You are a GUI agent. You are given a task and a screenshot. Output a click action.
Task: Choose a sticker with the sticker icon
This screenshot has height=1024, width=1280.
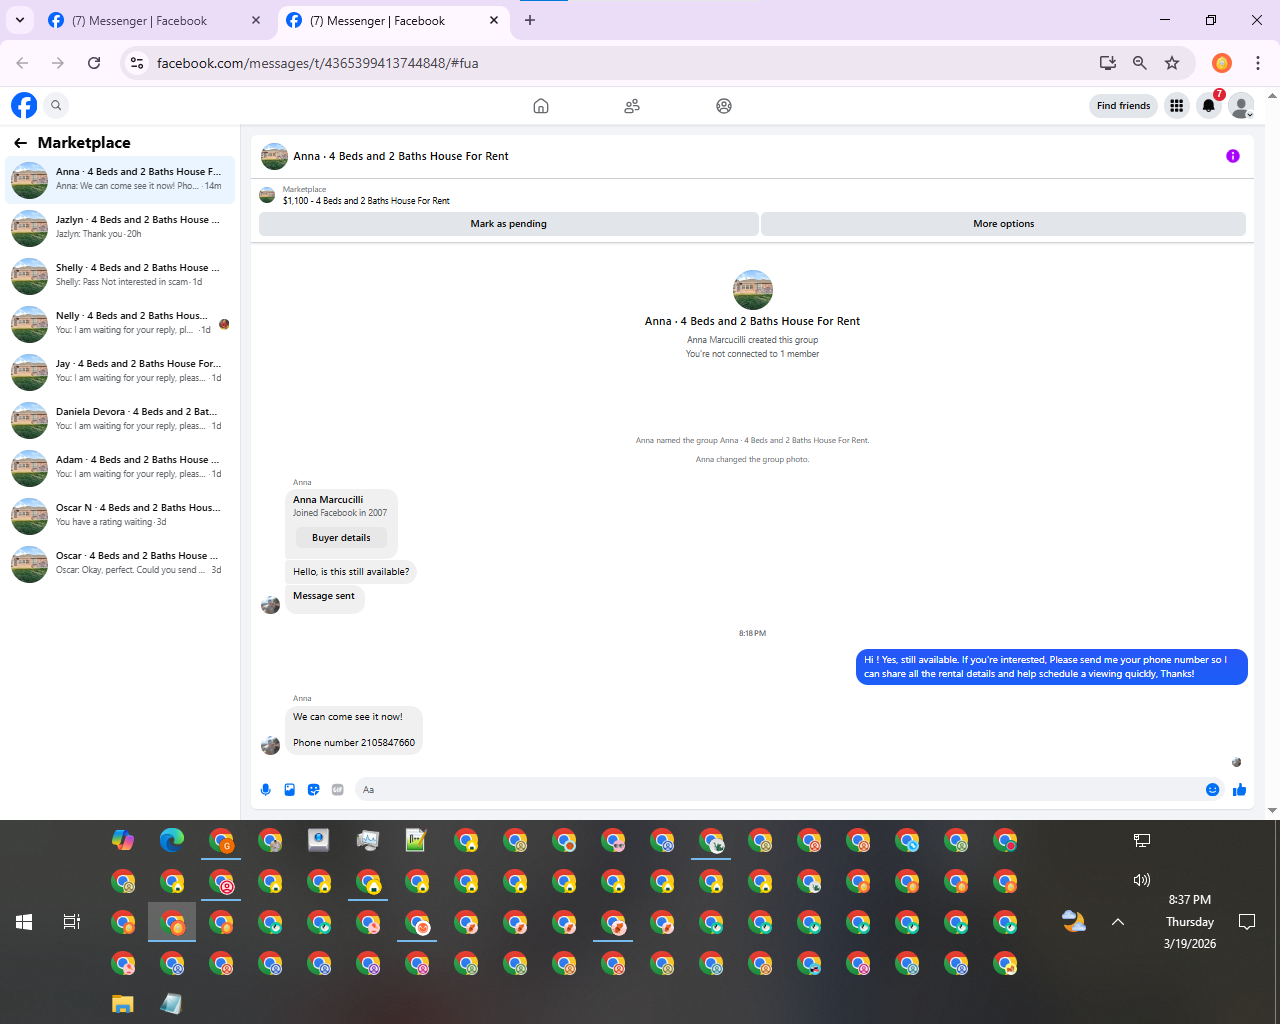tap(314, 790)
